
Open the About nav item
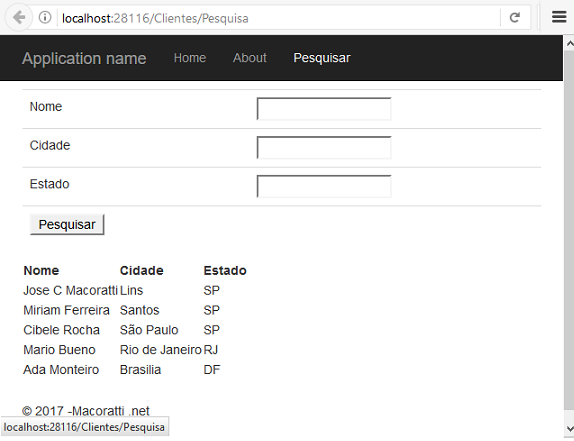(x=250, y=58)
